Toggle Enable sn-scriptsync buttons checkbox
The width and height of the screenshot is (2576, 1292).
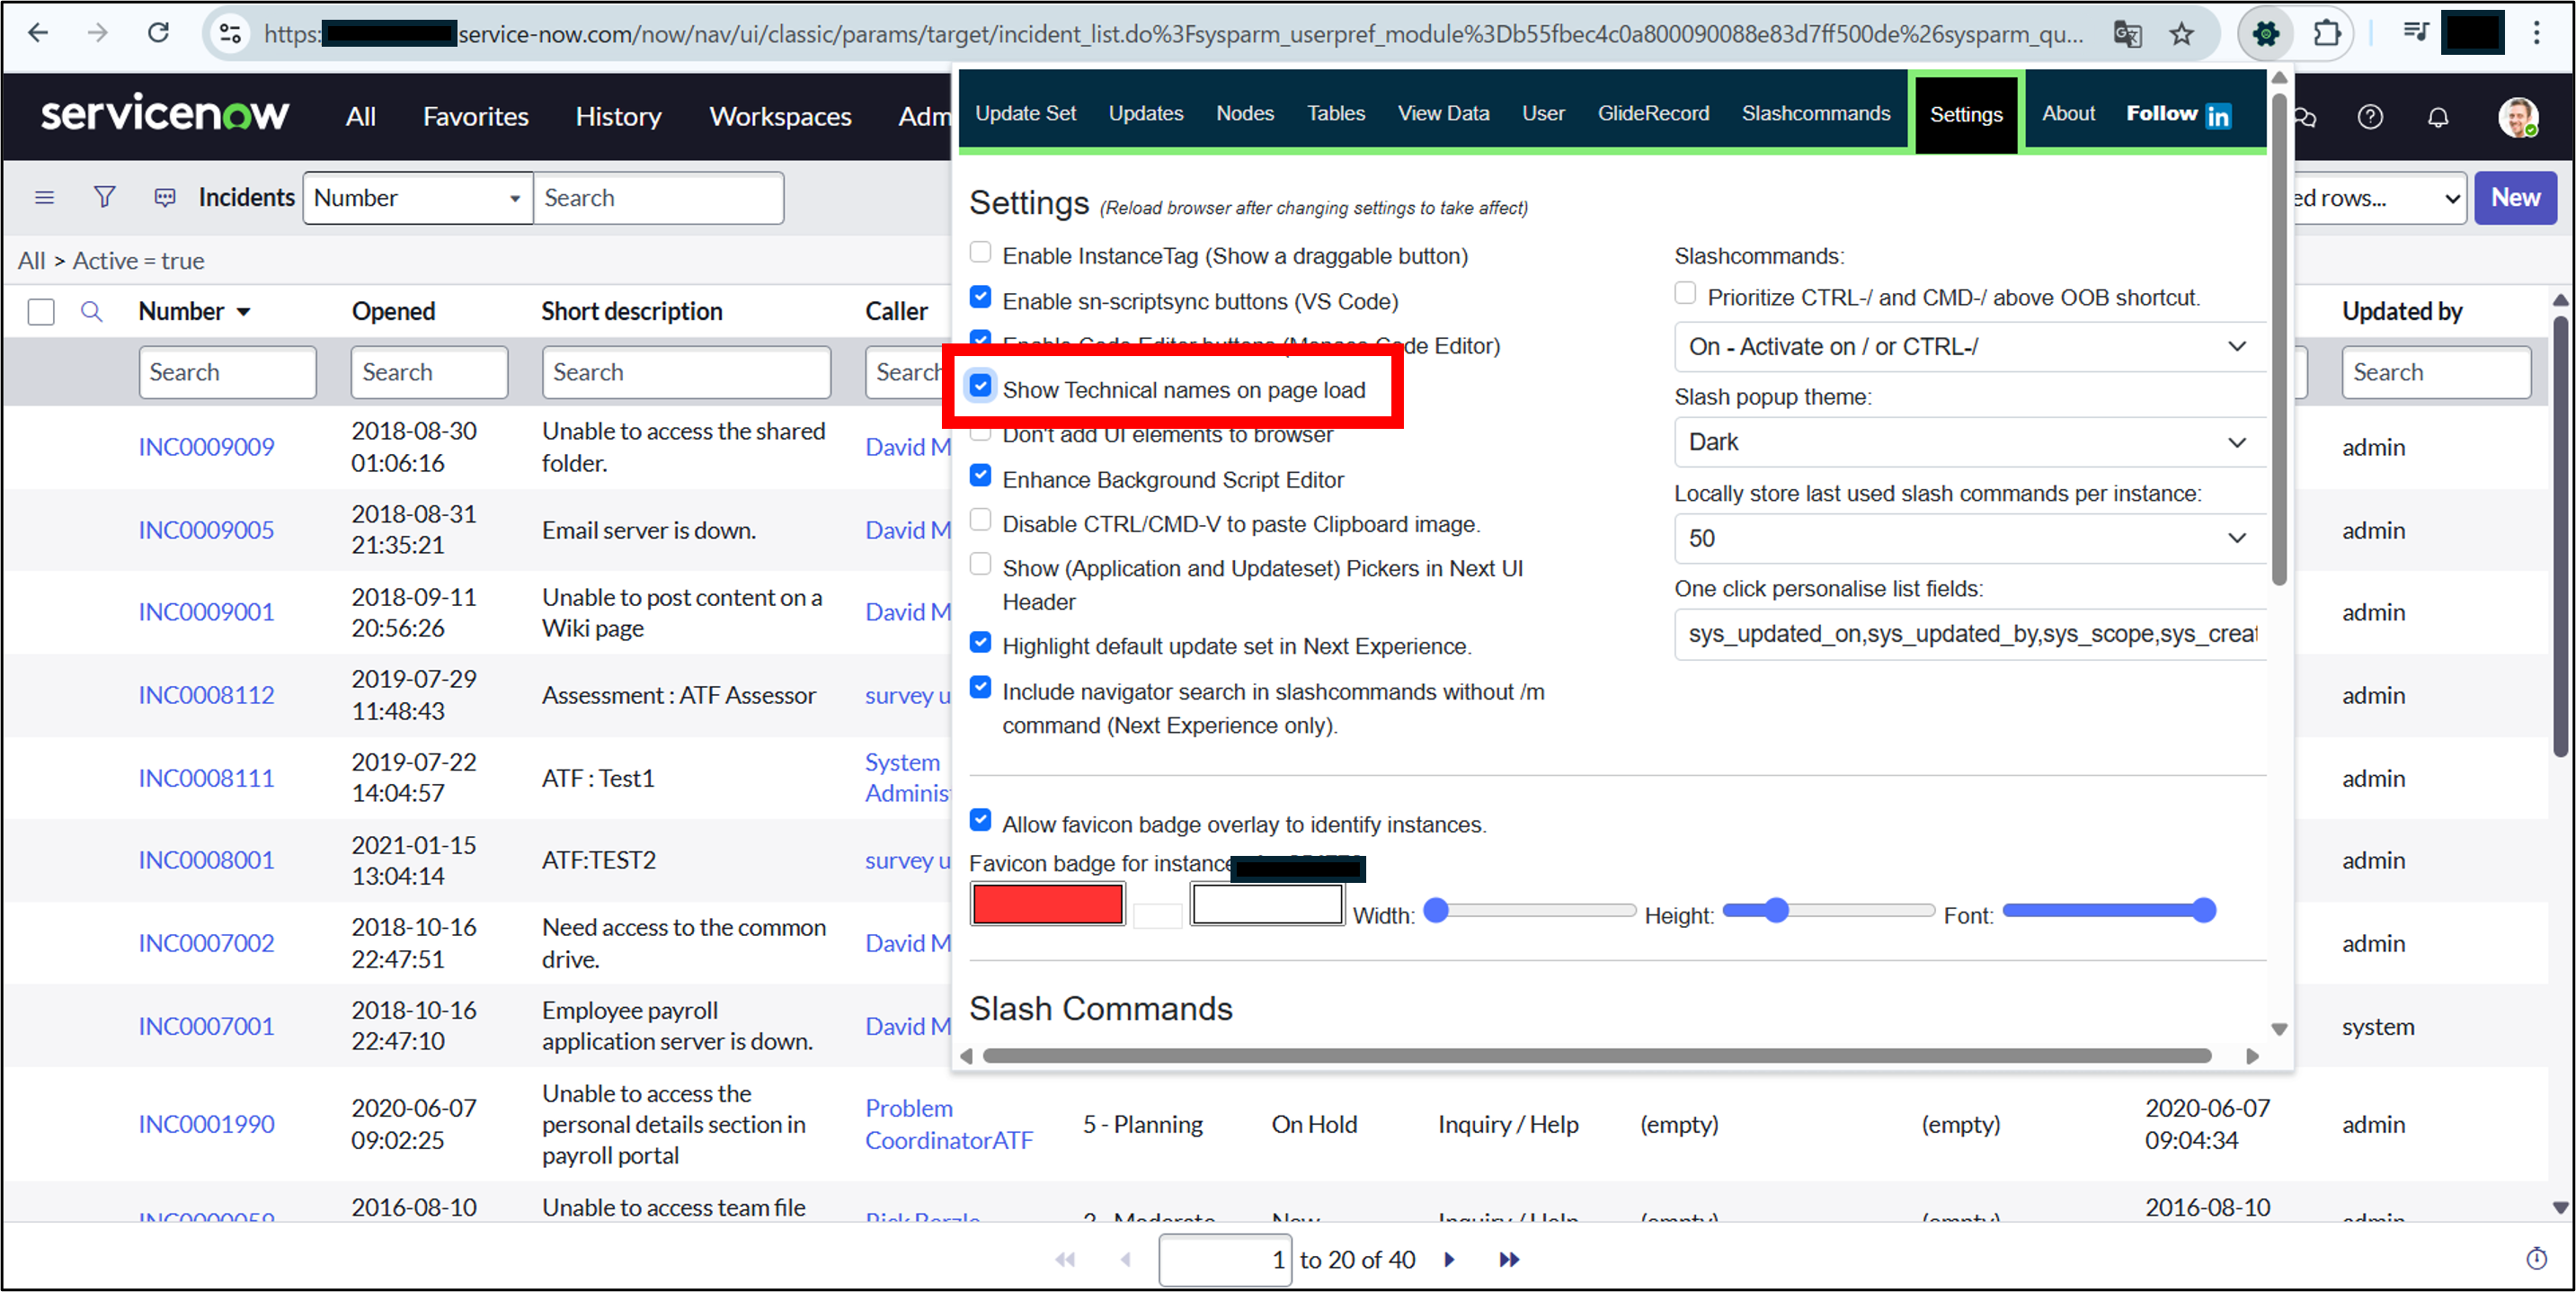[981, 297]
